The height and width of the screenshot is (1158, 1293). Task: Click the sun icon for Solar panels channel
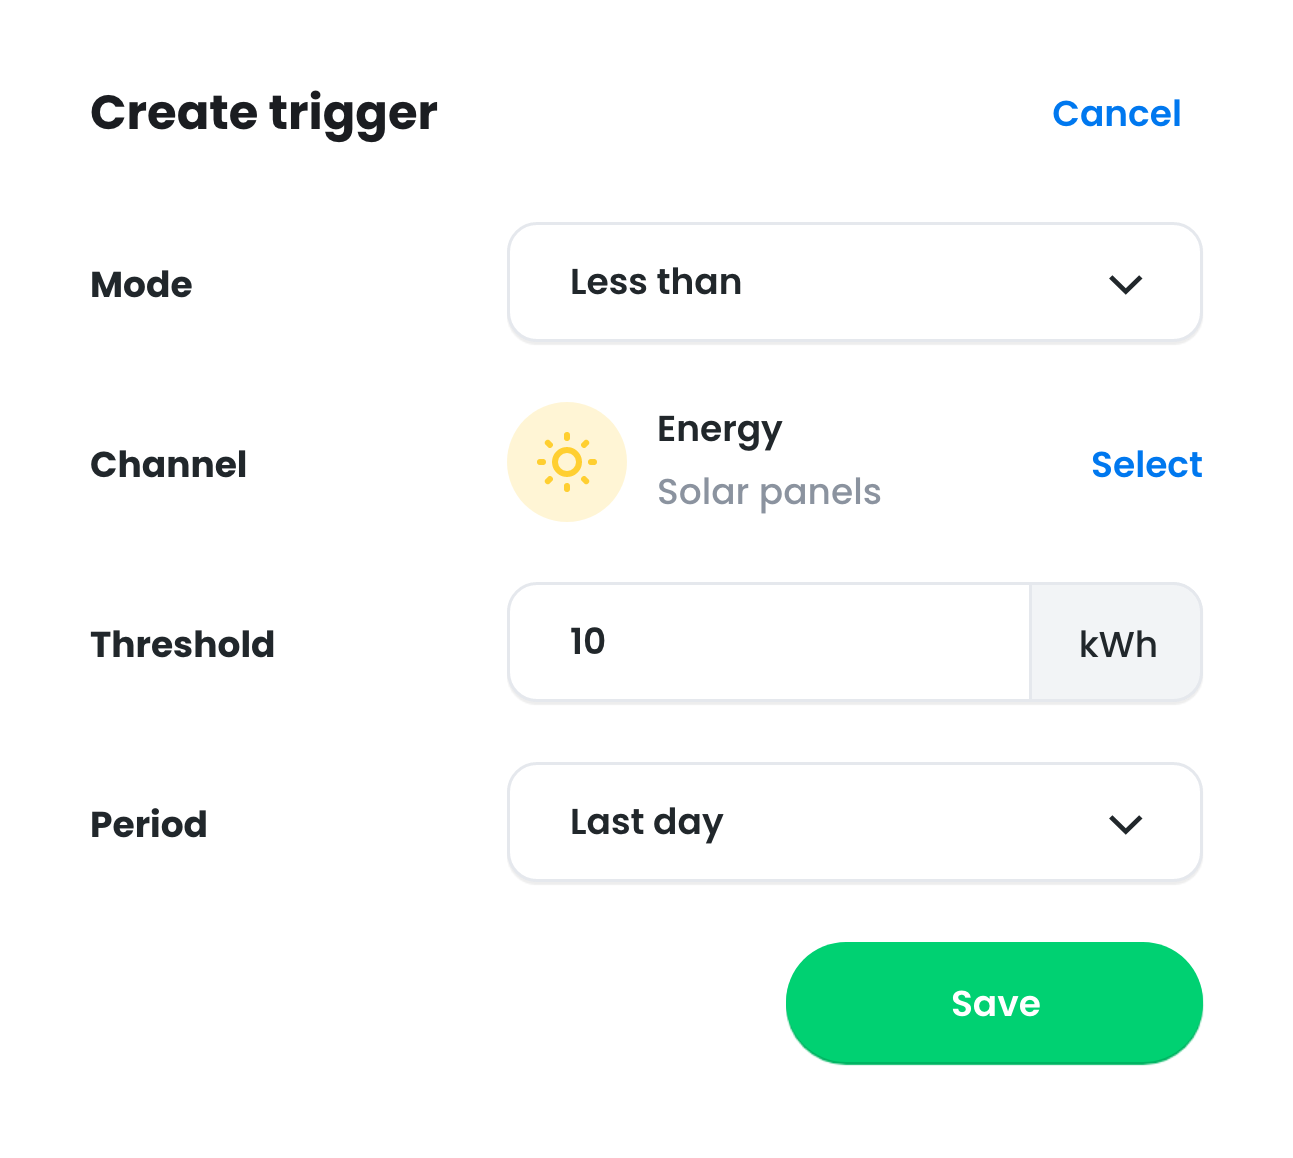pyautogui.click(x=567, y=462)
